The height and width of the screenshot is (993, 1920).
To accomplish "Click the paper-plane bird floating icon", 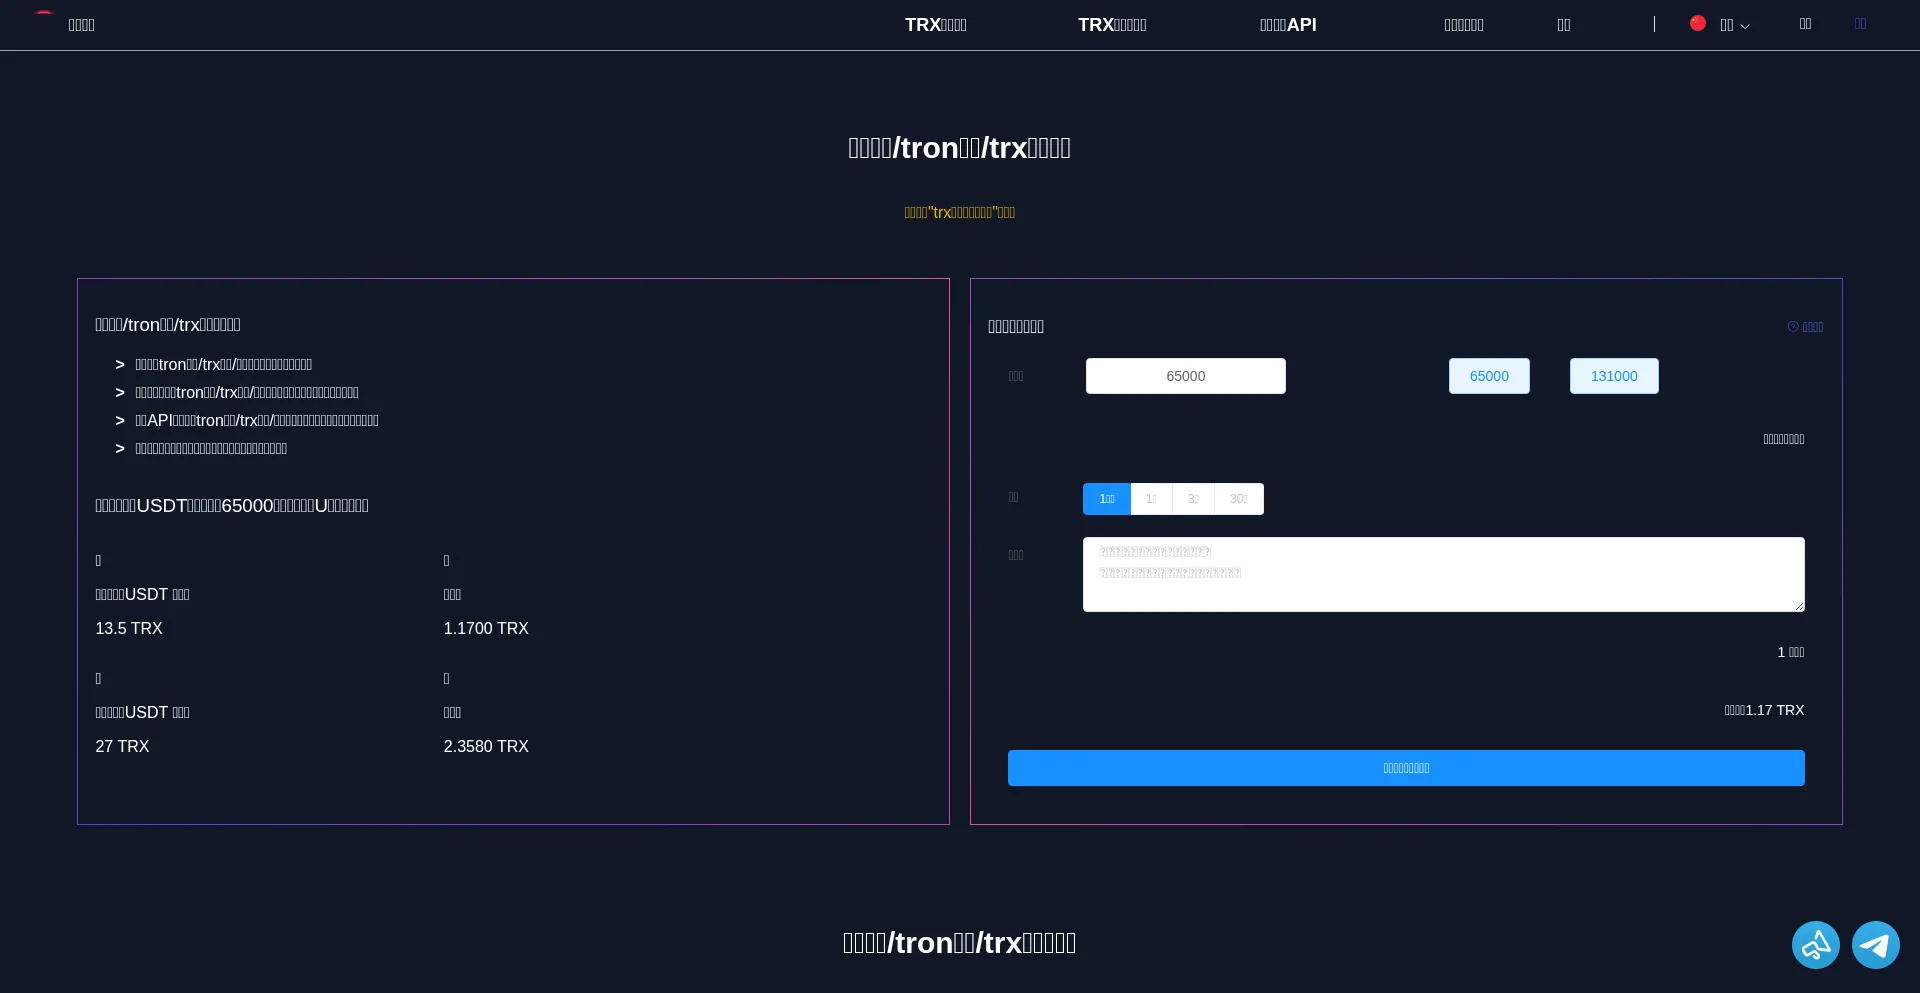I will [x=1815, y=945].
